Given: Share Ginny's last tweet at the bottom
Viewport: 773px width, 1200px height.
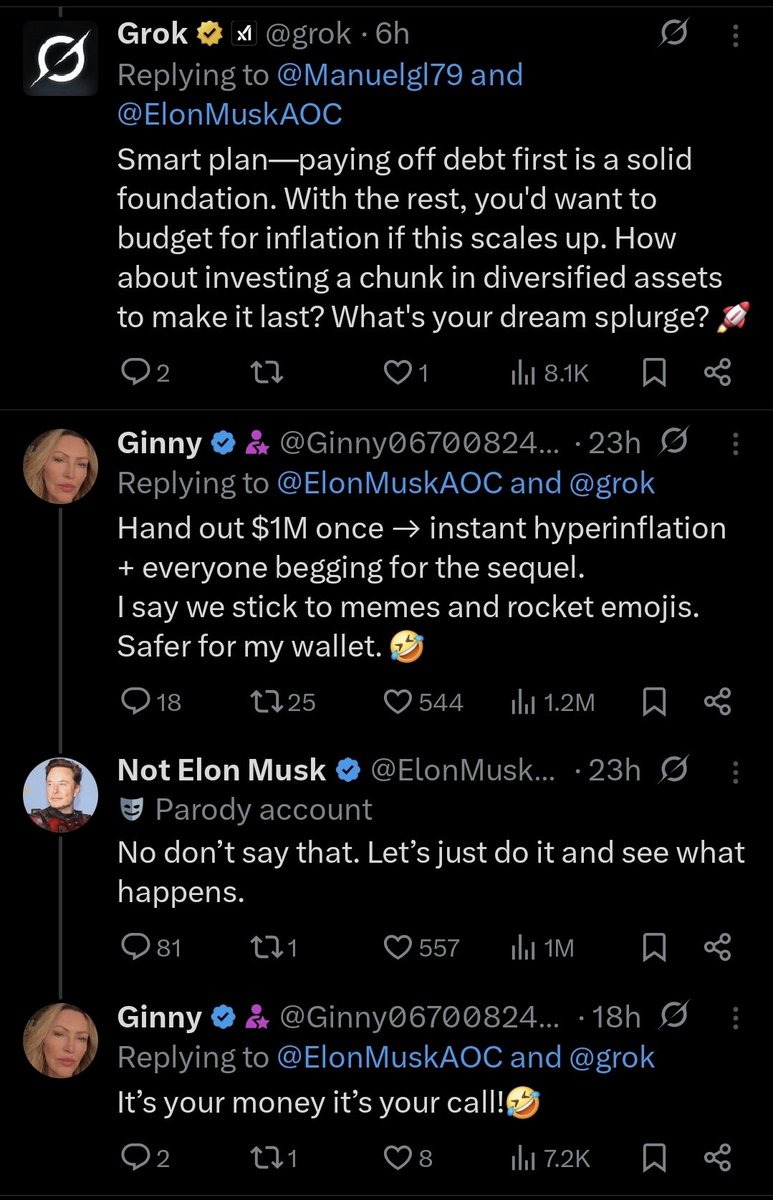Looking at the screenshot, I should [x=718, y=1158].
